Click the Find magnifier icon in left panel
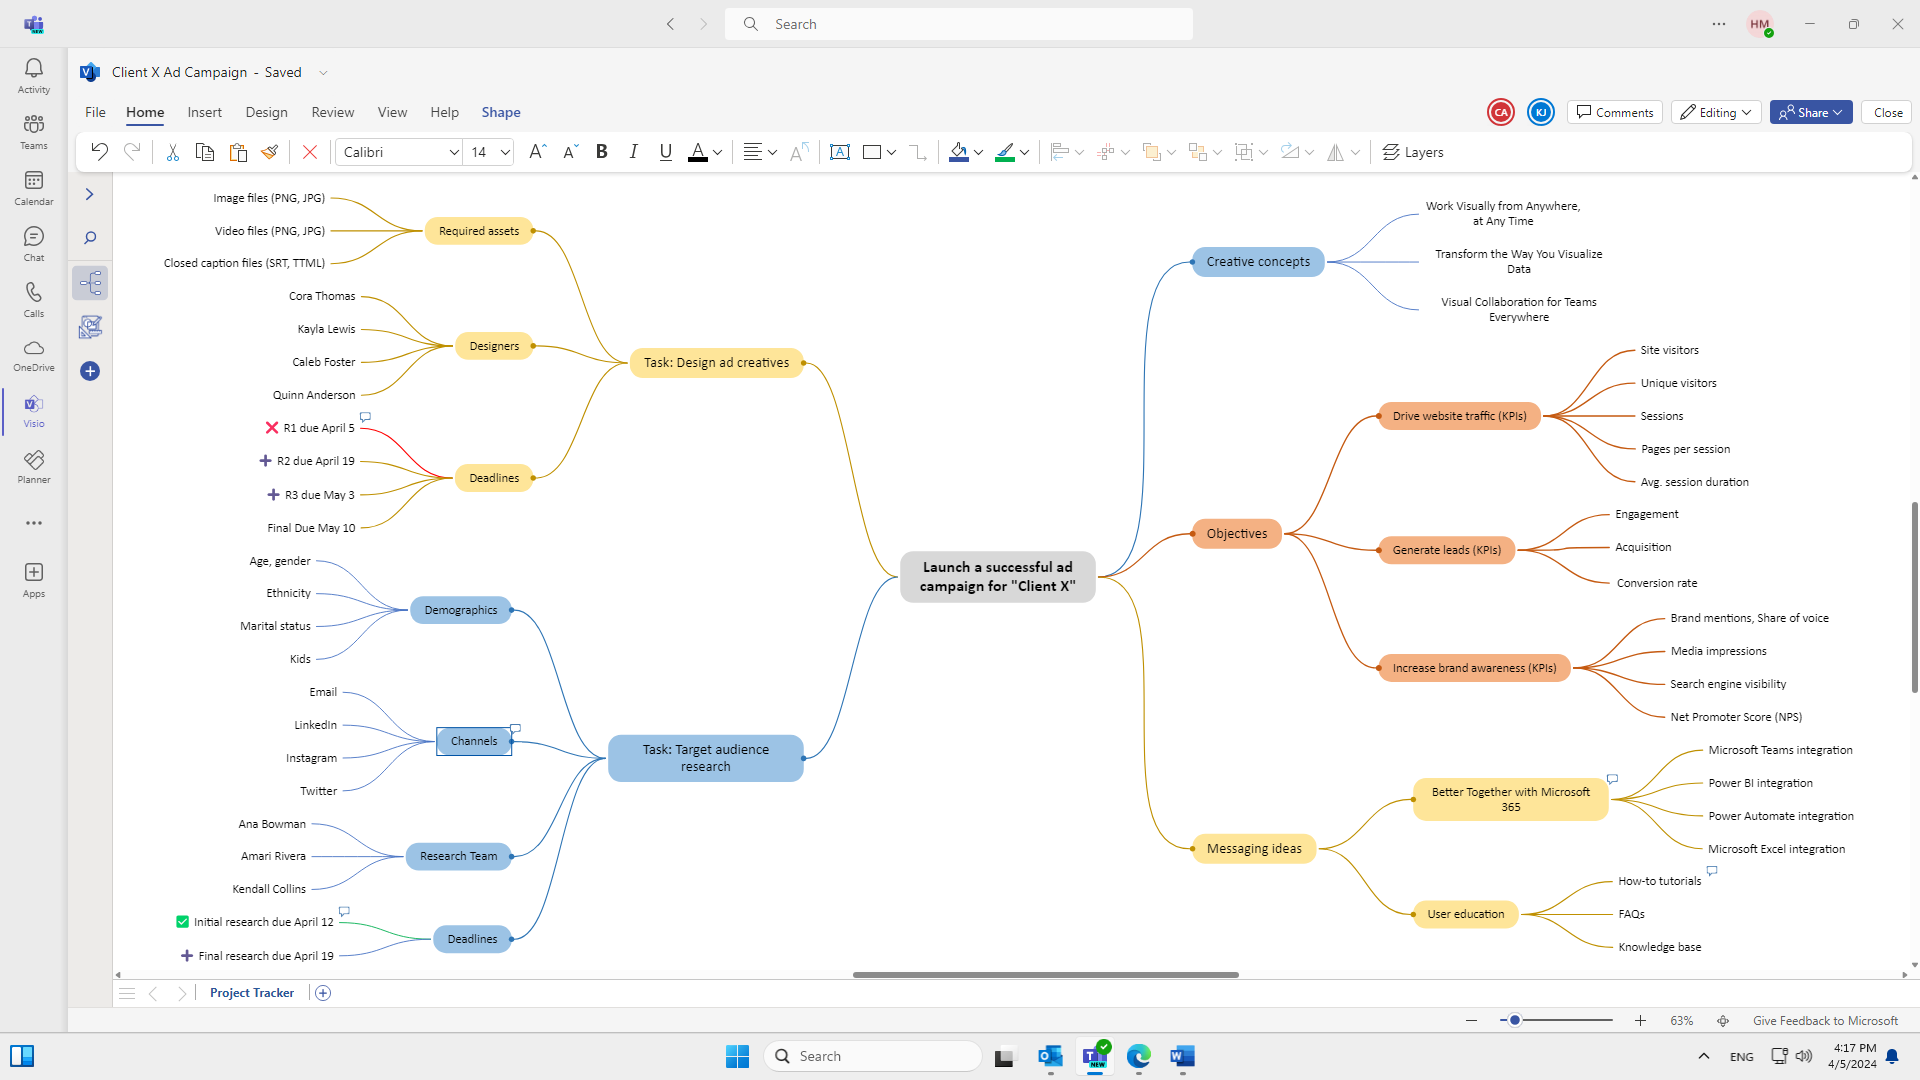Image resolution: width=1920 pixels, height=1080 pixels. point(90,238)
